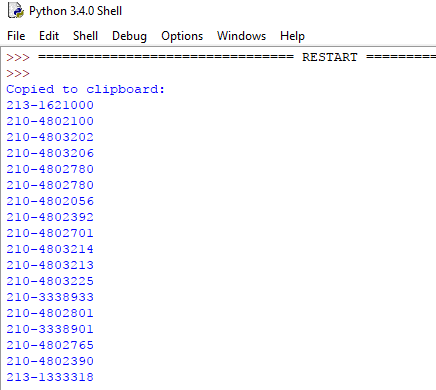
Task: Open the Shell menu
Action: [x=85, y=36]
